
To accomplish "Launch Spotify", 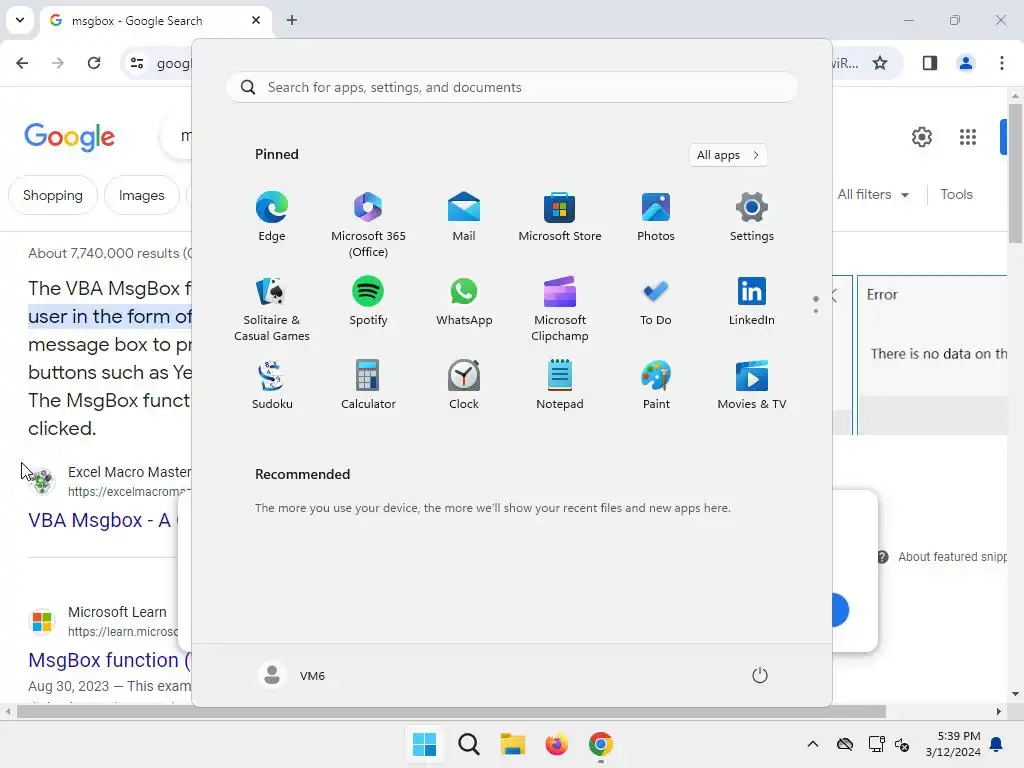I will click(x=368, y=301).
